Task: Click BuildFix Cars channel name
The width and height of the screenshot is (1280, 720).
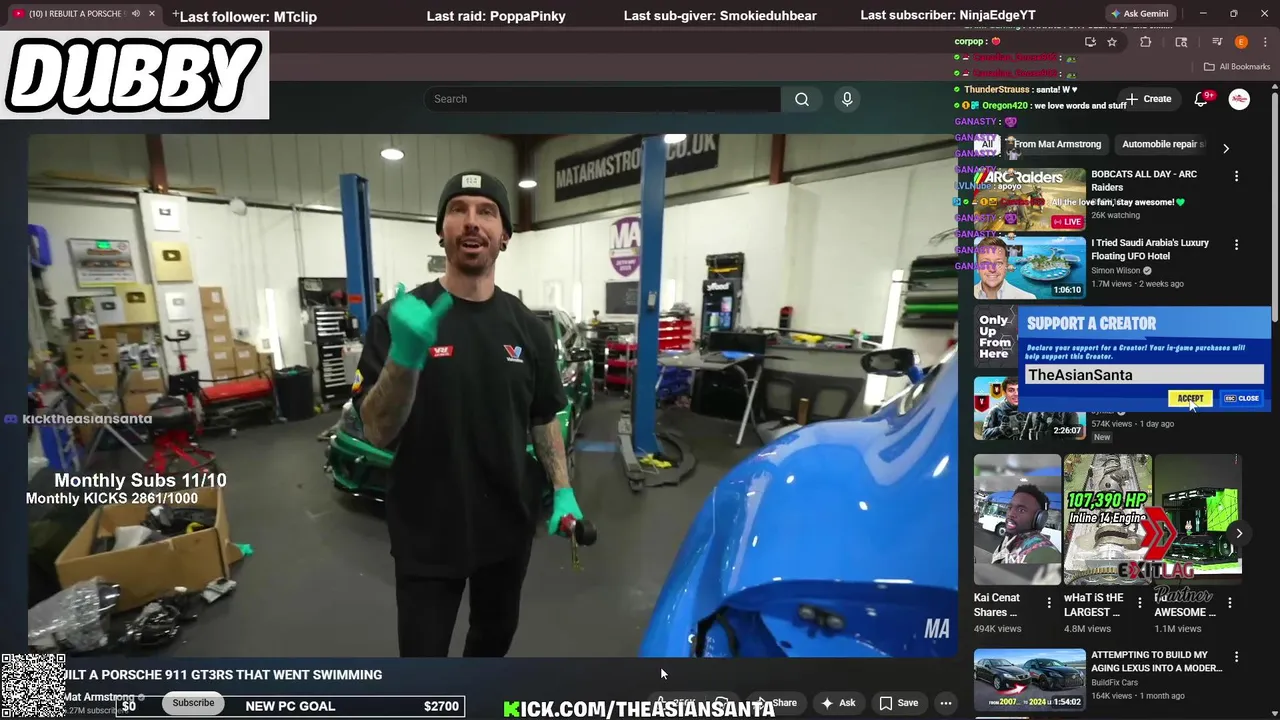Action: click(x=1114, y=683)
